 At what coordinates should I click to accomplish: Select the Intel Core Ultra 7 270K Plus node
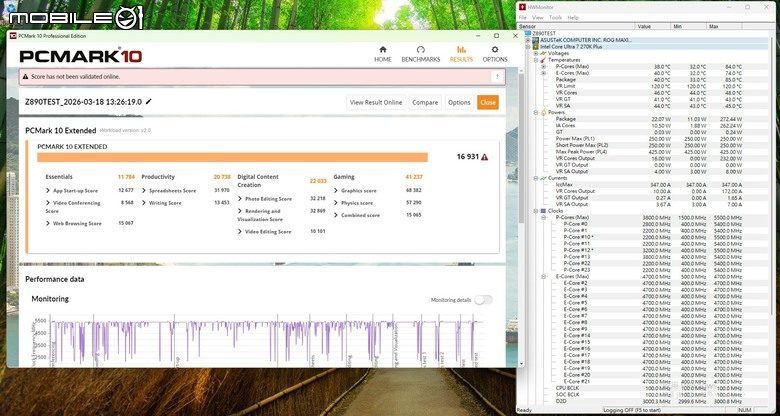point(571,46)
